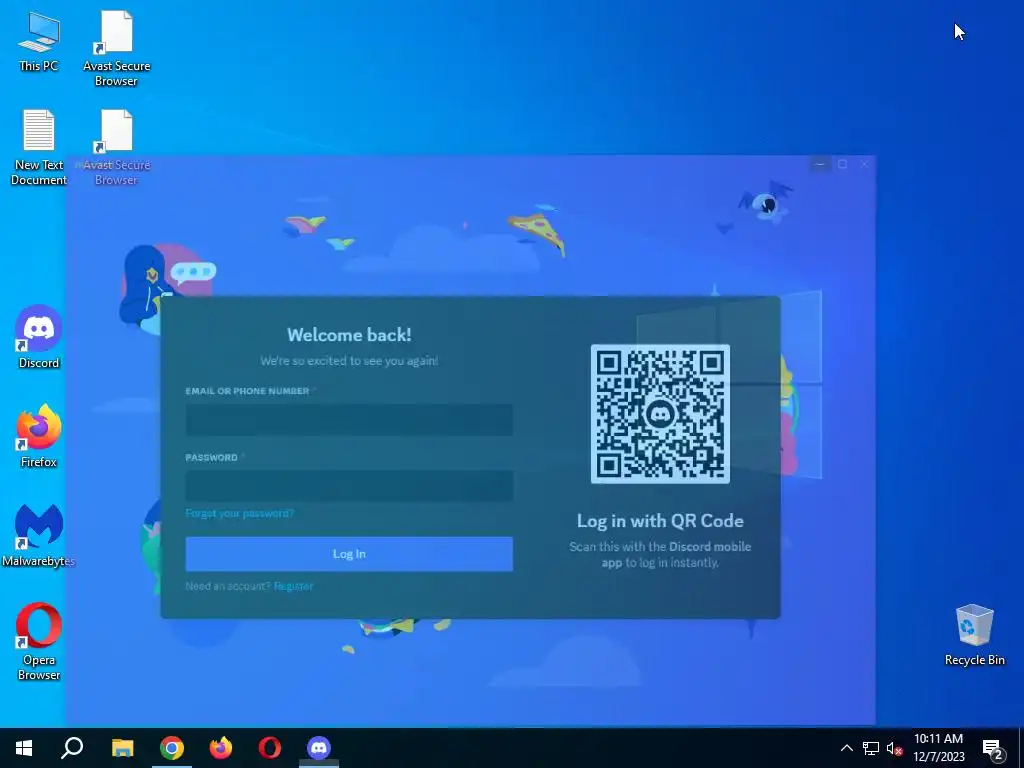
Task: Click the Welcome back! heading
Action: tap(349, 334)
